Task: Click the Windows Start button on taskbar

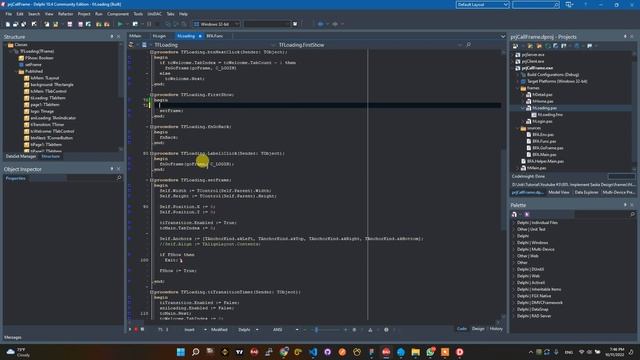Action: [181, 352]
